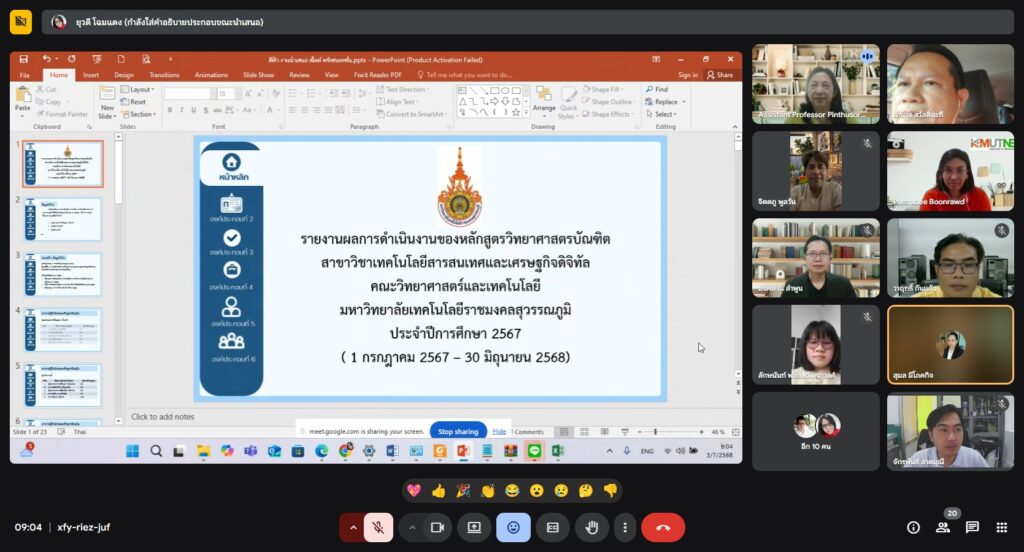Open the meeting chat panel
Screen dimensions: 1024x552
tap(972, 527)
